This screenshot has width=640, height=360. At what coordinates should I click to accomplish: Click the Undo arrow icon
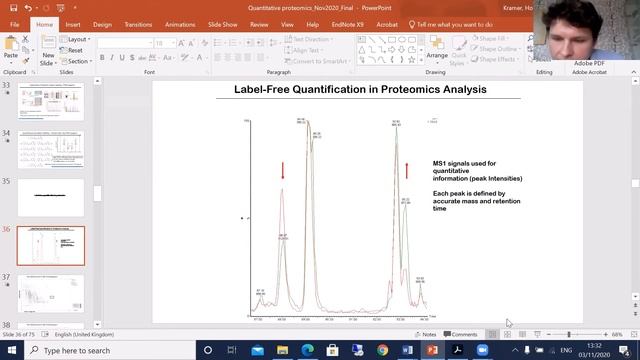(28, 8)
